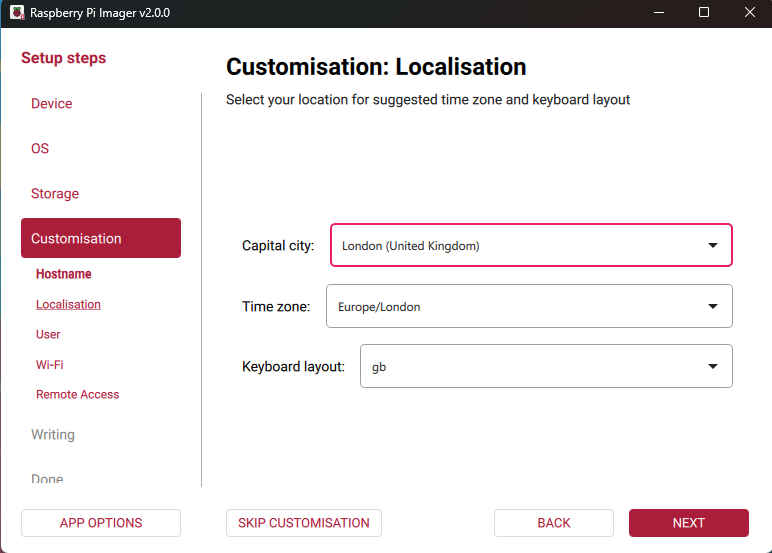This screenshot has width=772, height=553.
Task: Maximize the Raspberry Pi Imager window
Action: tap(704, 12)
